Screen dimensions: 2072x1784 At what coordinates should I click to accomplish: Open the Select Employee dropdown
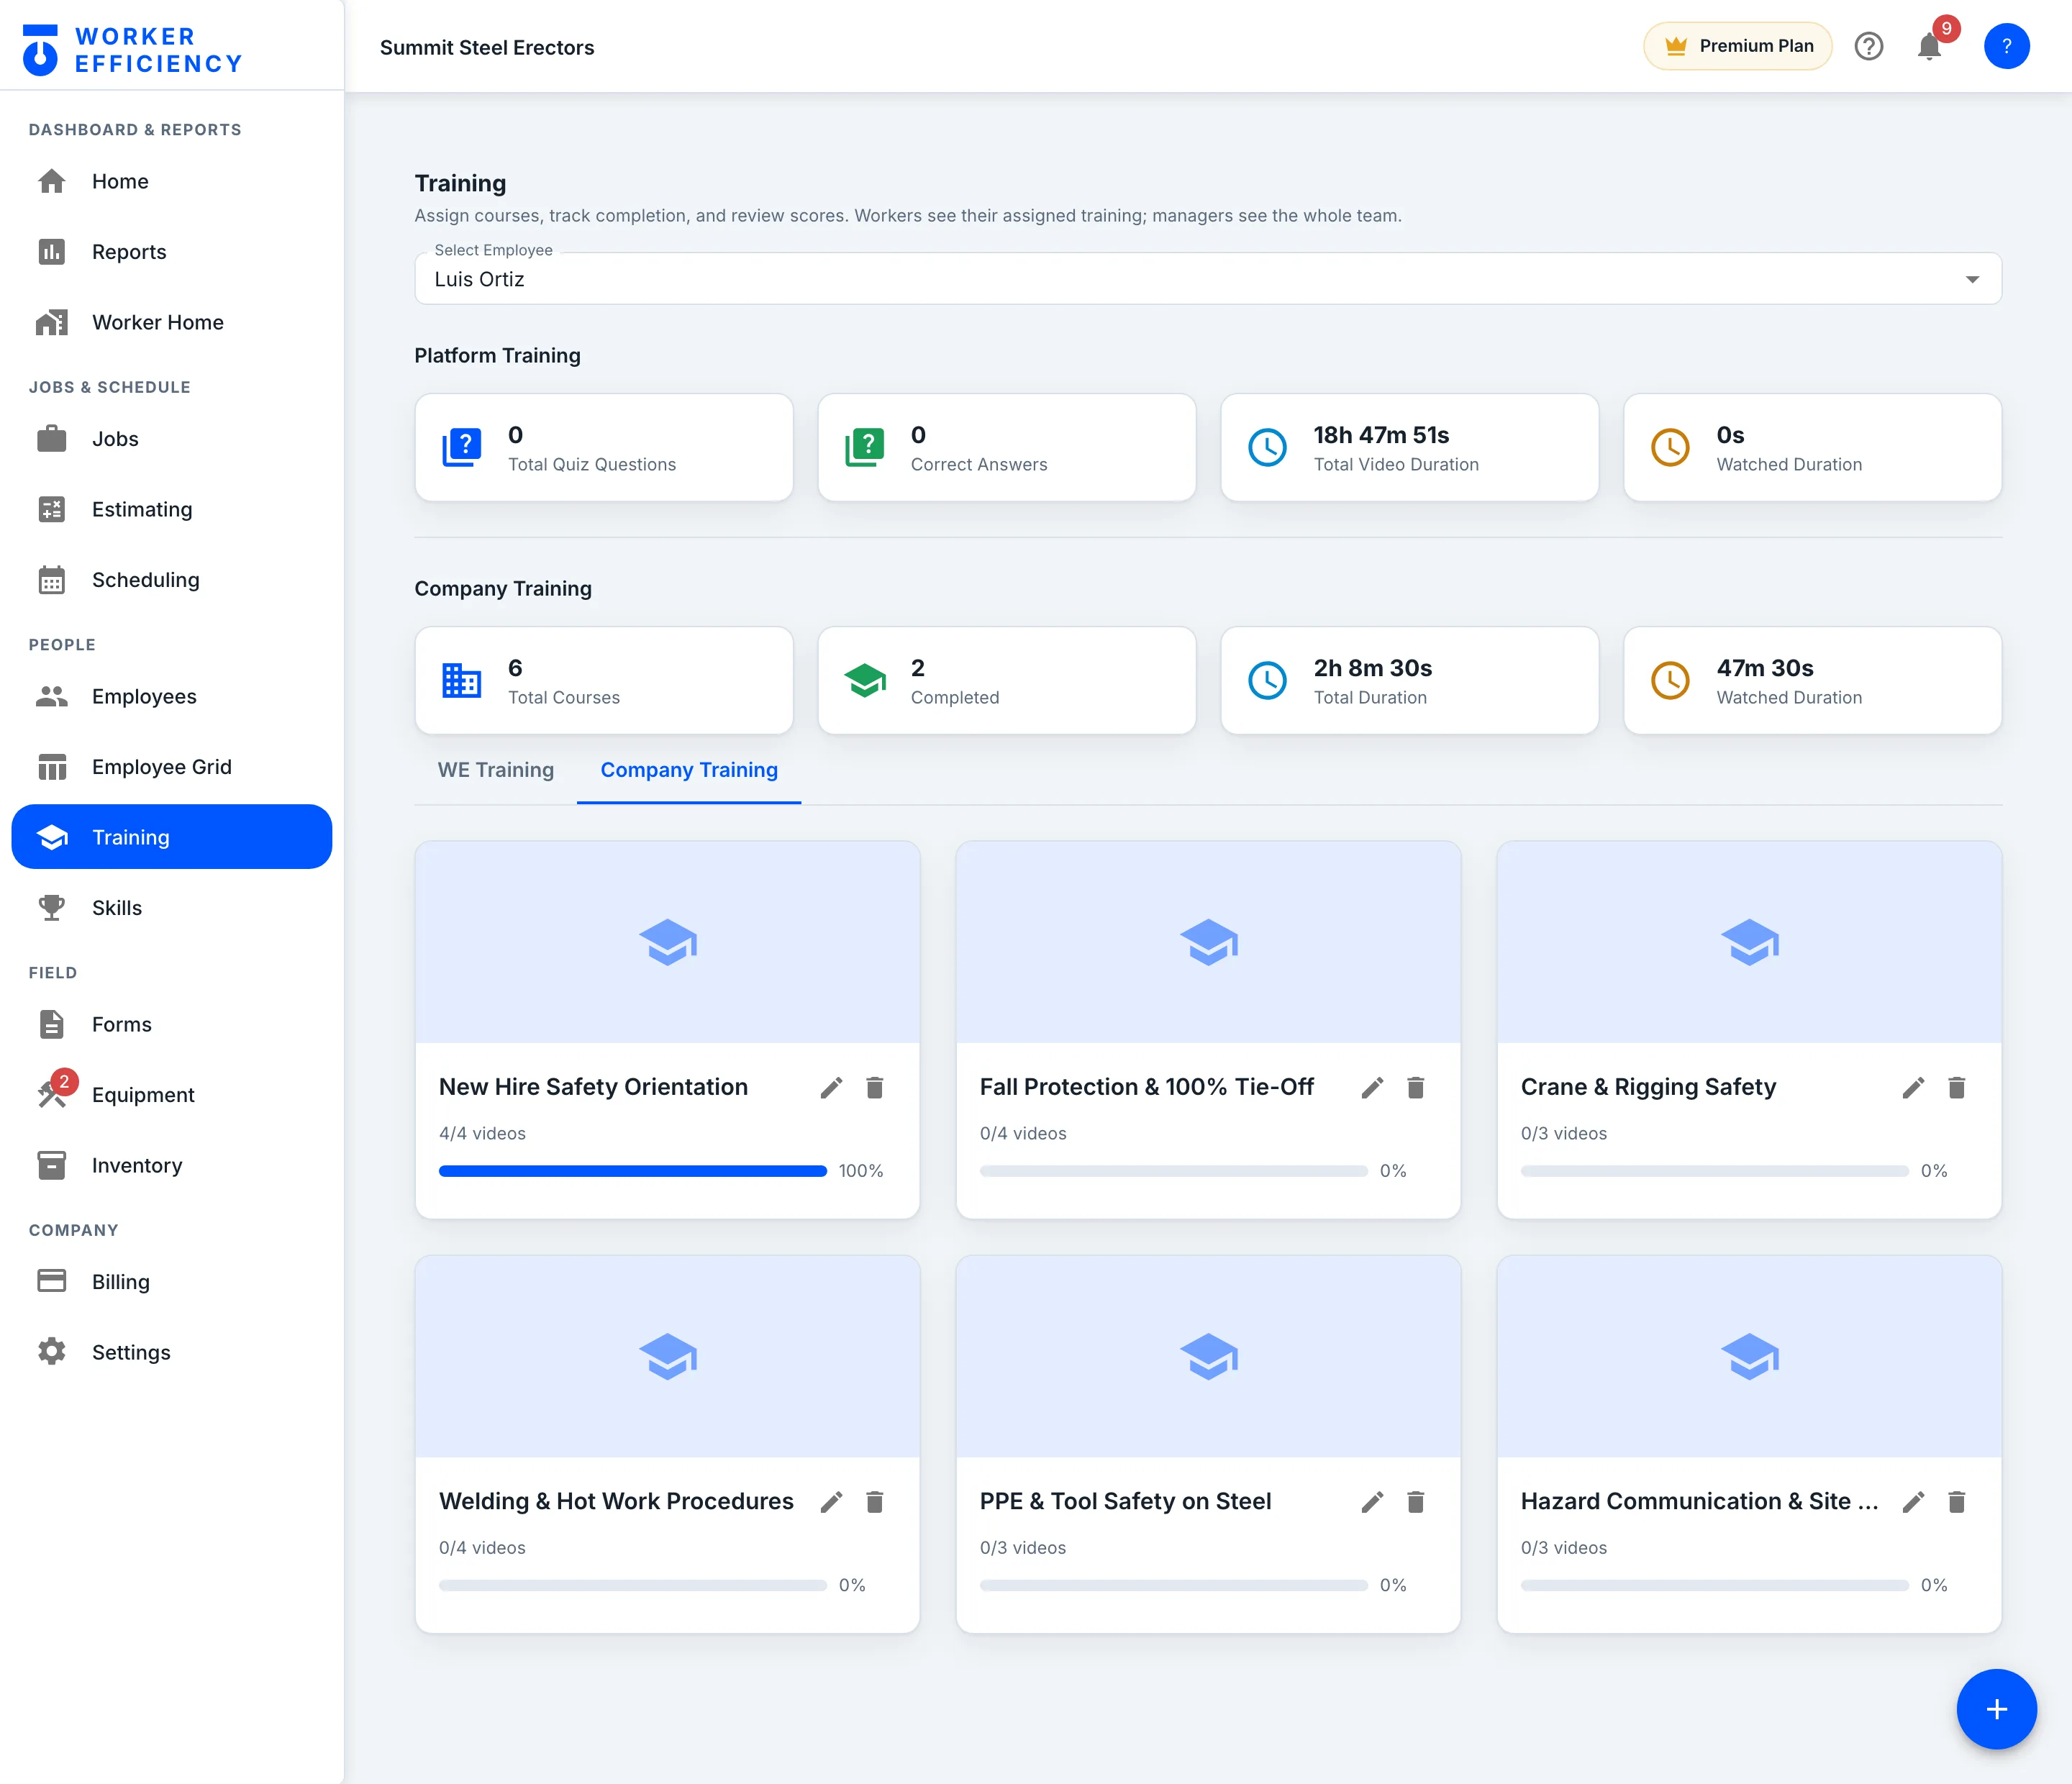[1207, 279]
